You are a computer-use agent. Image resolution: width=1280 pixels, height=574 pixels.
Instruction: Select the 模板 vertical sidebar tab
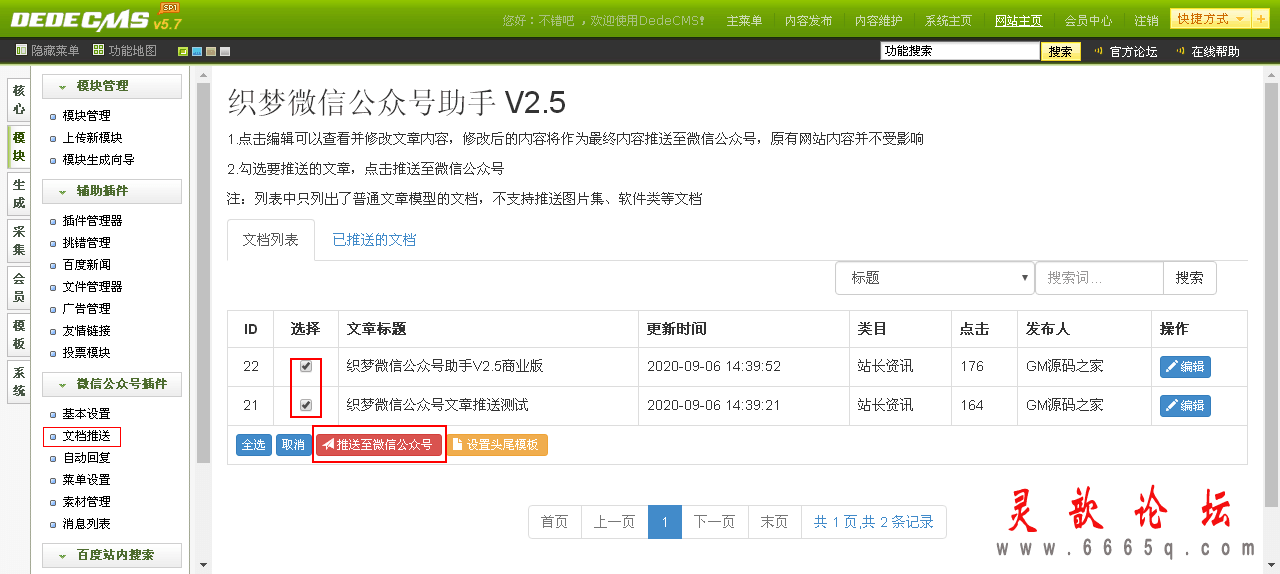pos(19,335)
